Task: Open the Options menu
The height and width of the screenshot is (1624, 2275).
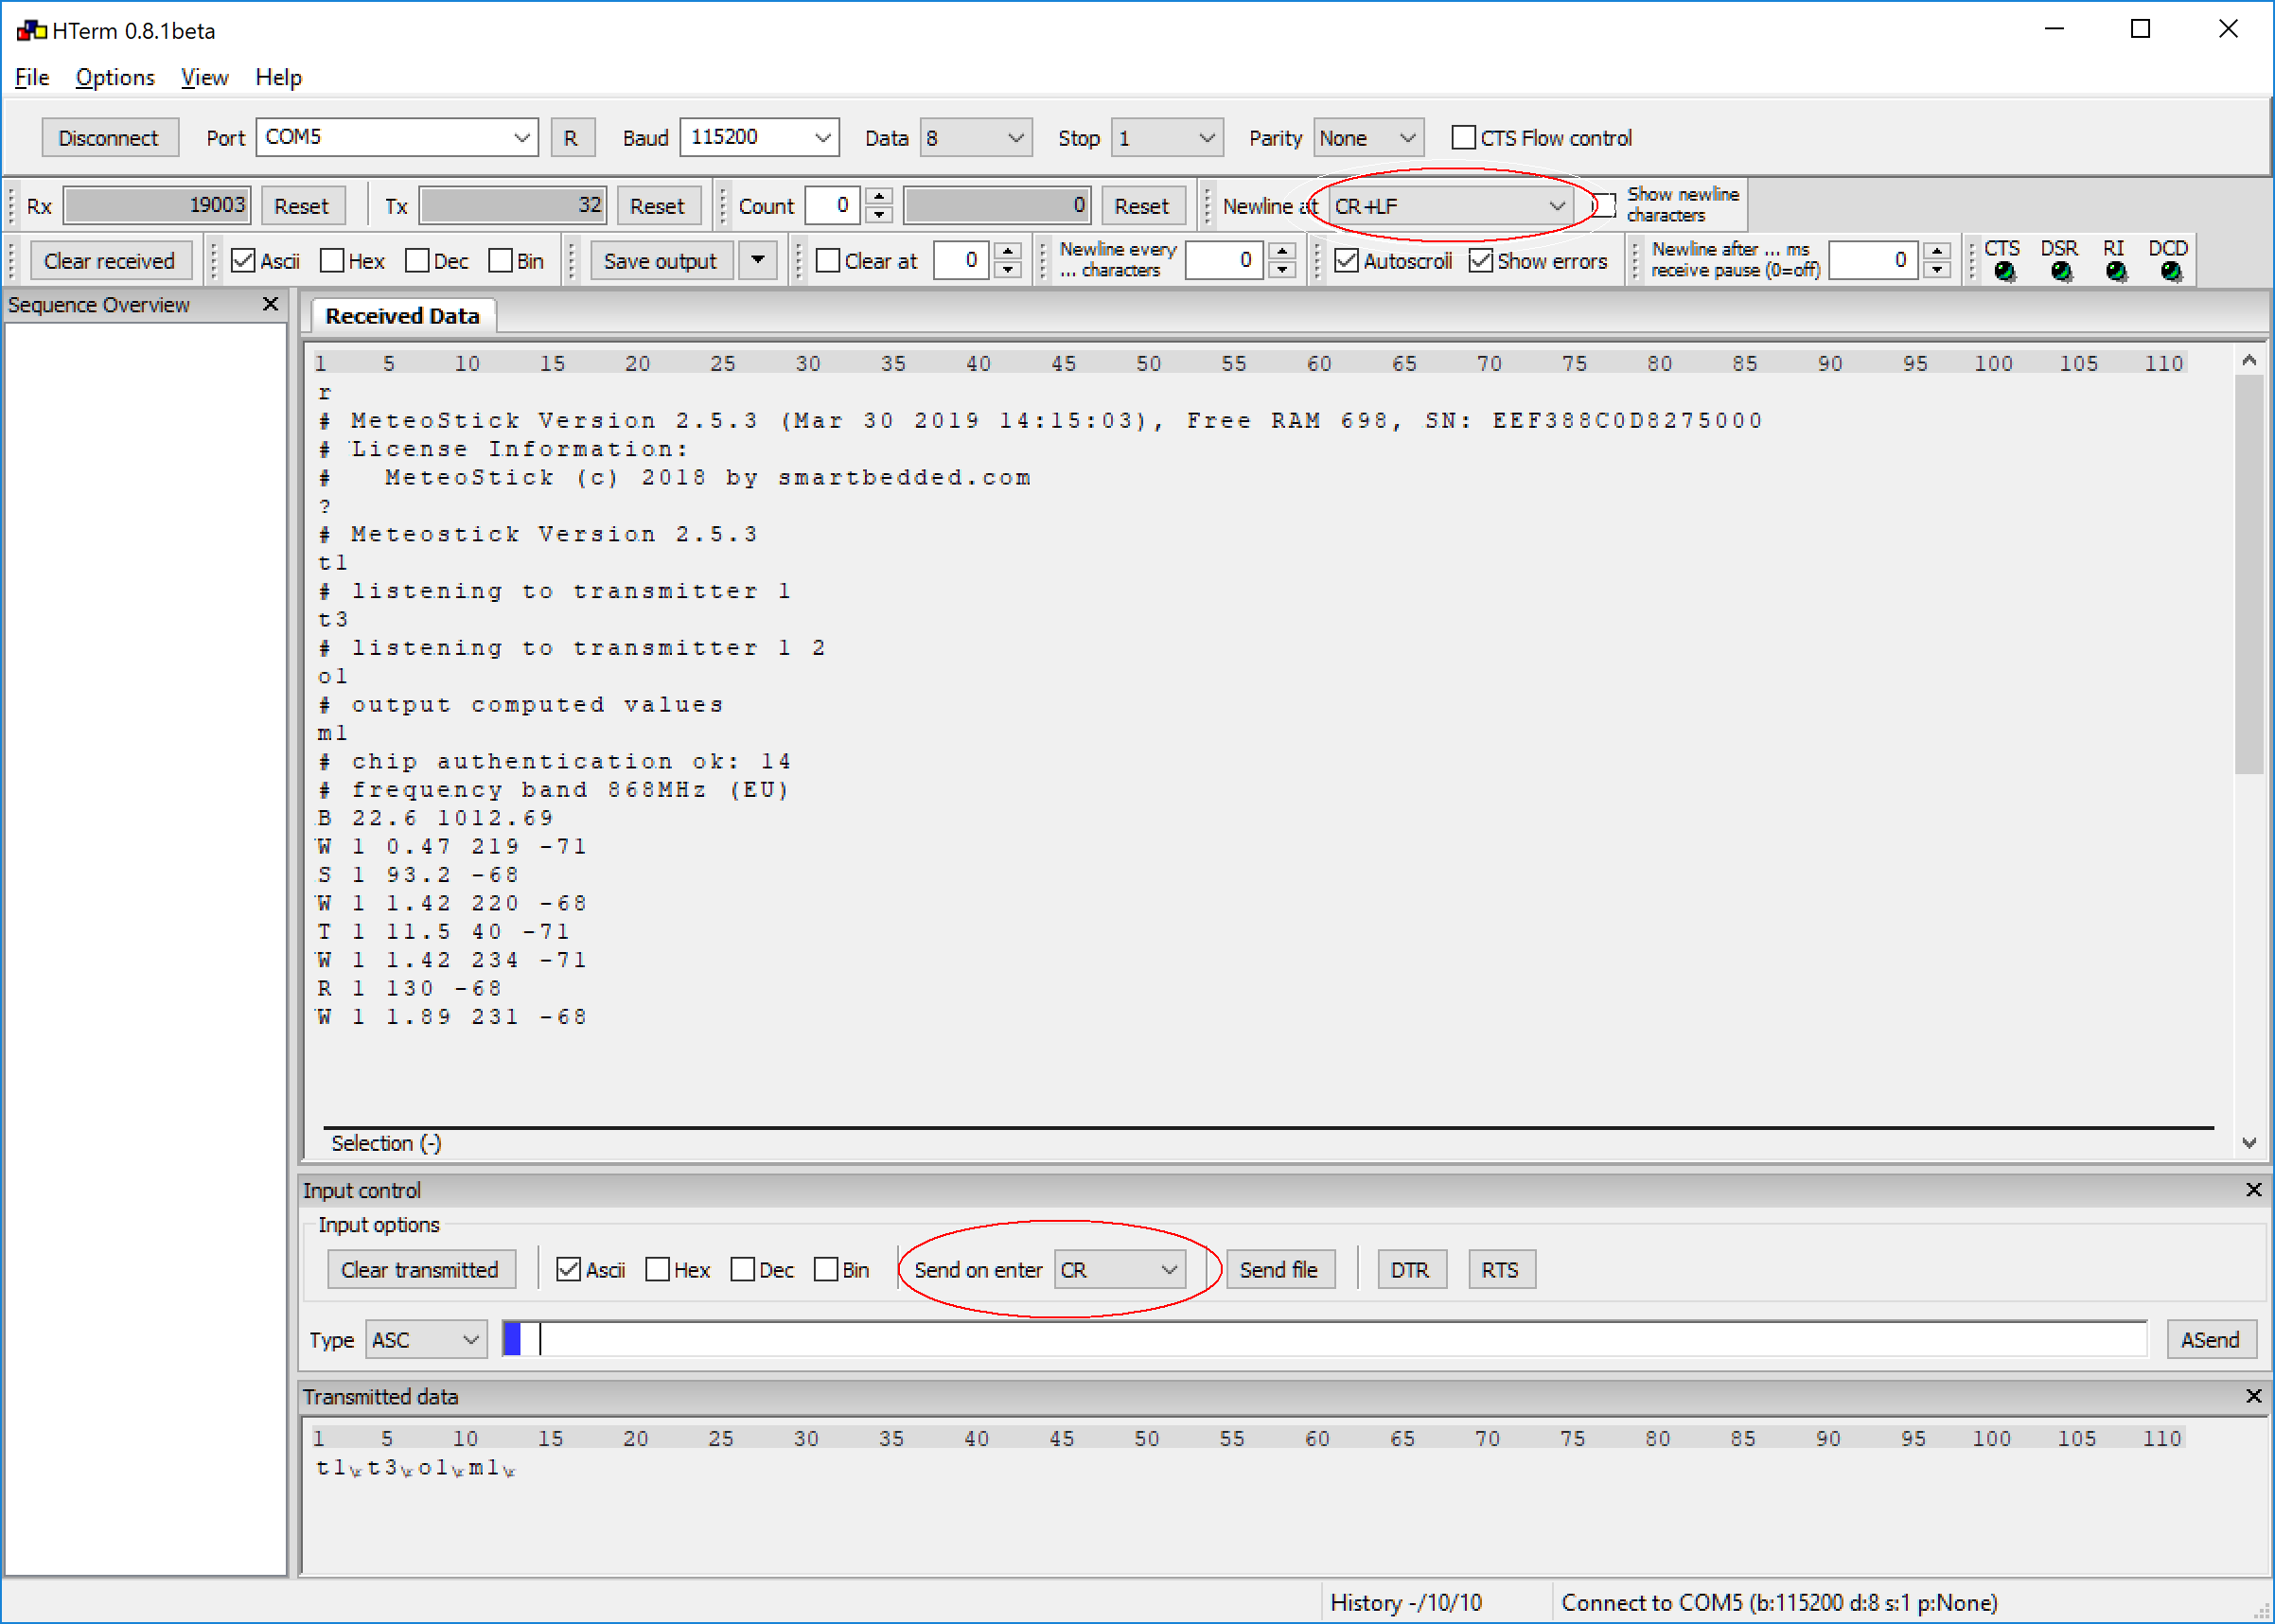Action: coord(115,77)
